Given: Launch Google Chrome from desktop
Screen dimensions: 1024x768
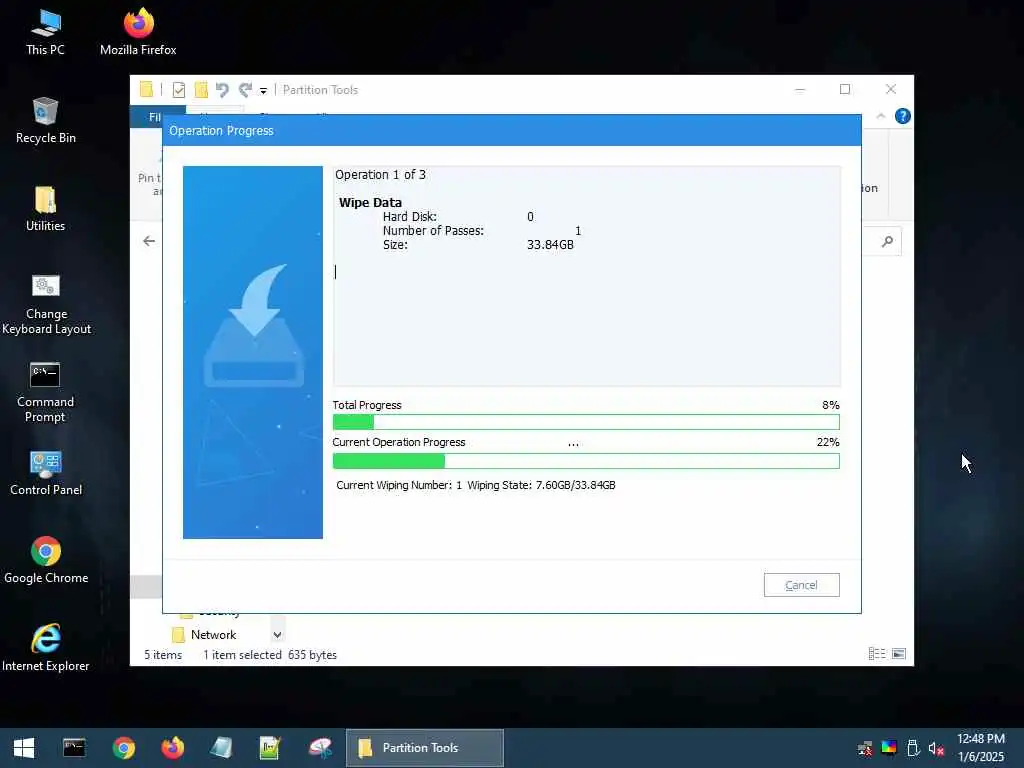Looking at the screenshot, I should pos(46,560).
